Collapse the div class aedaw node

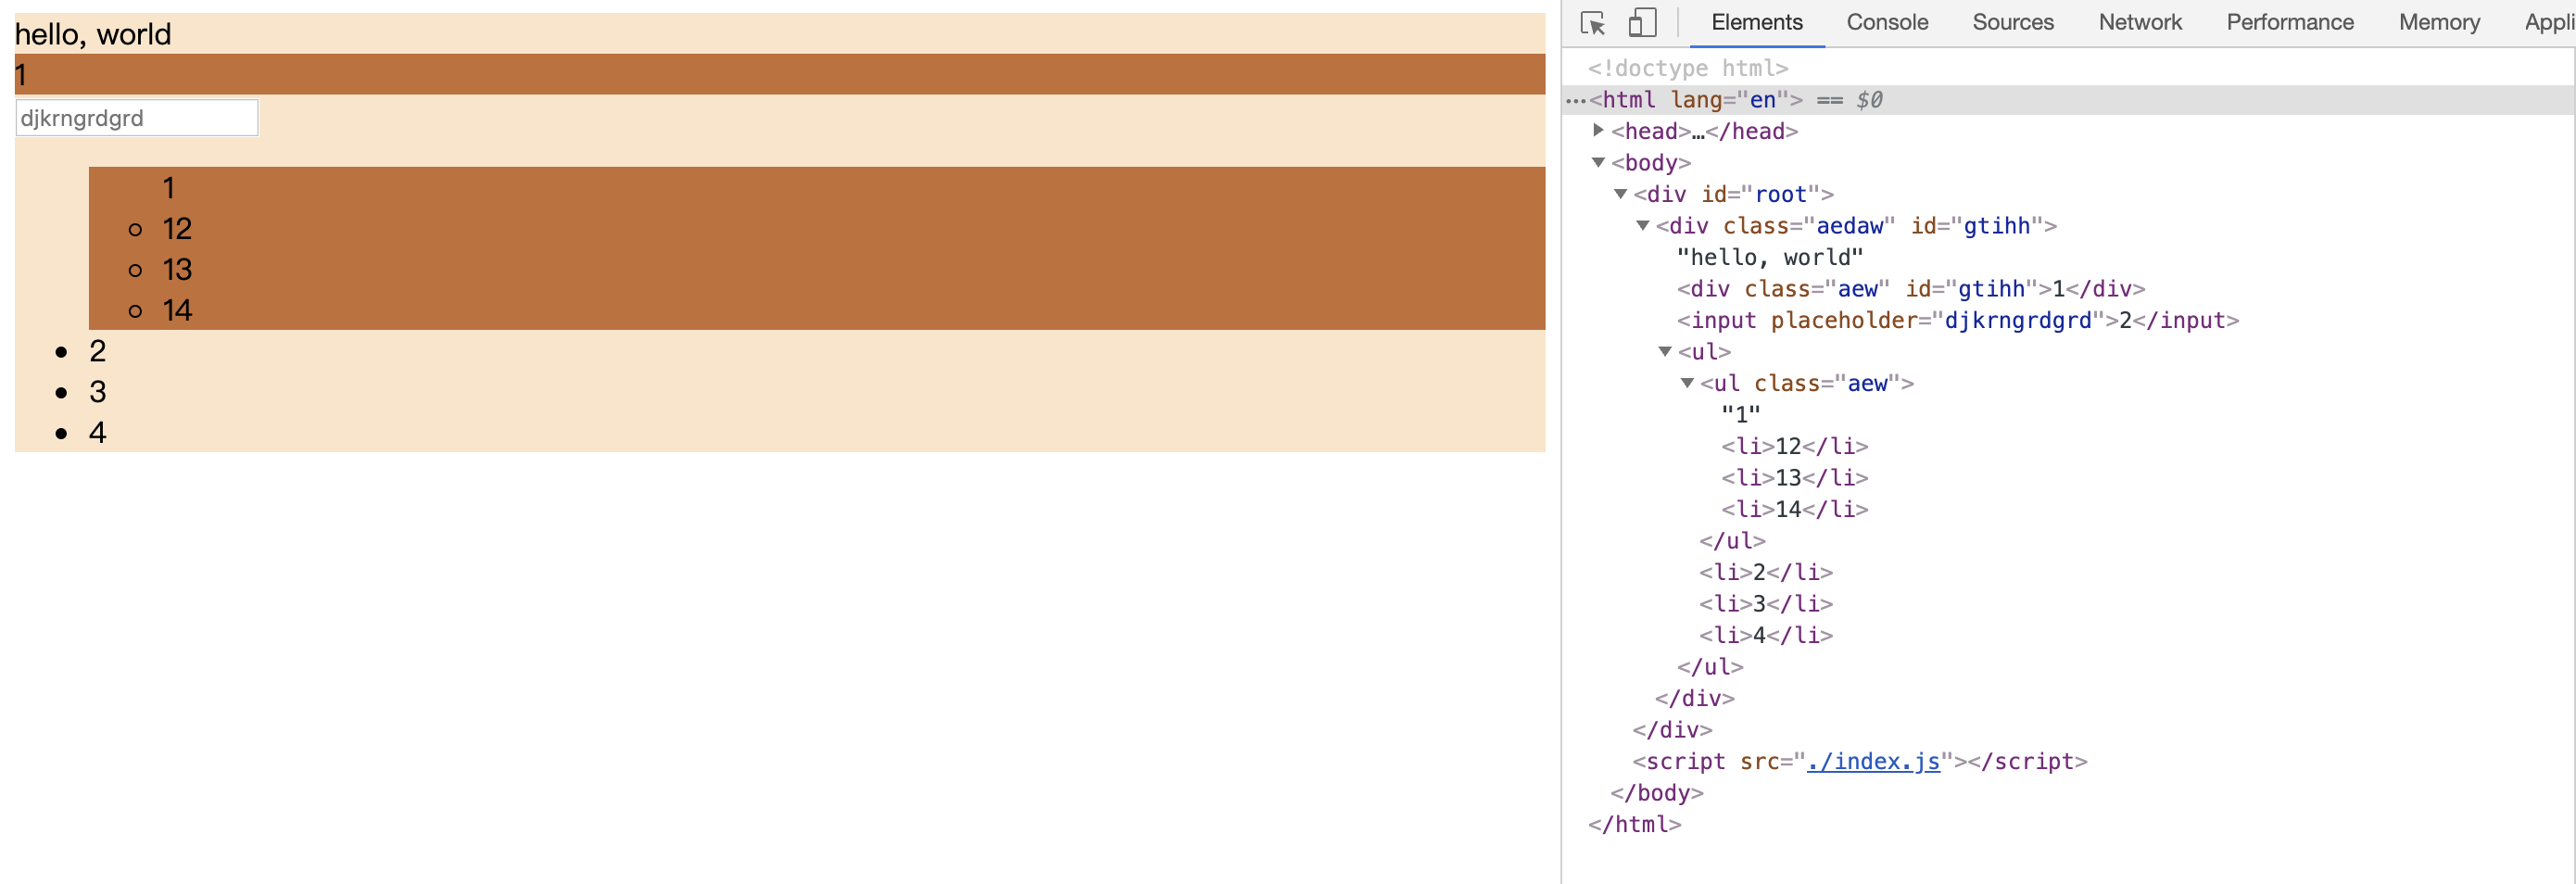coord(1642,225)
